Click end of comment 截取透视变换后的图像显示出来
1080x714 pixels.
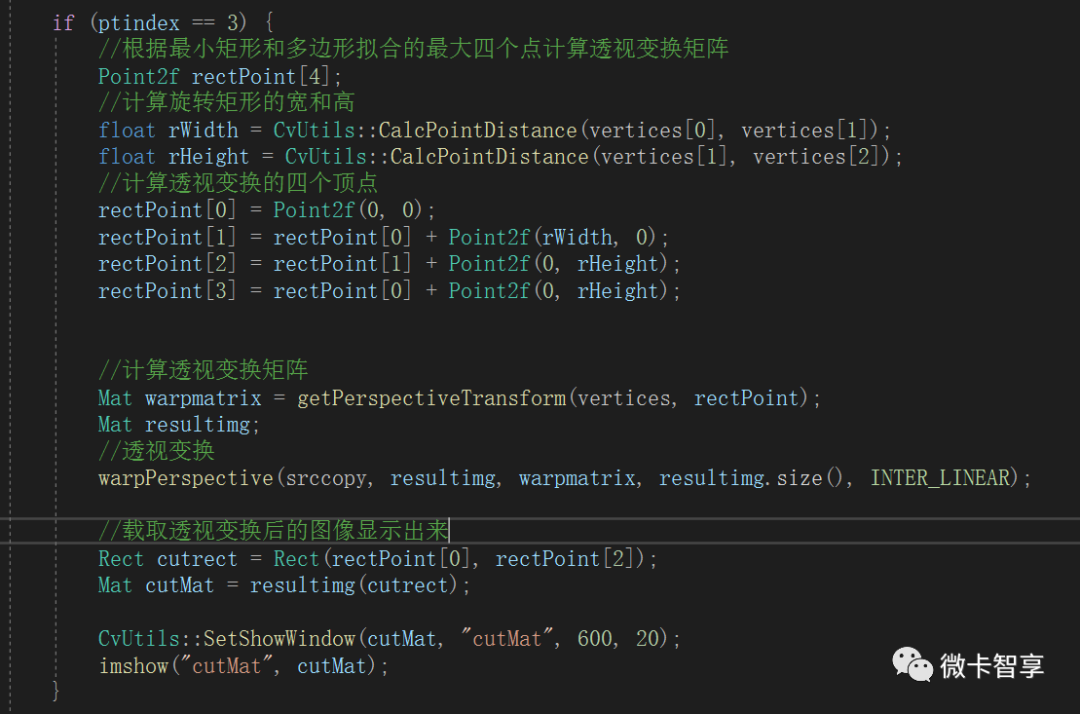coord(448,530)
